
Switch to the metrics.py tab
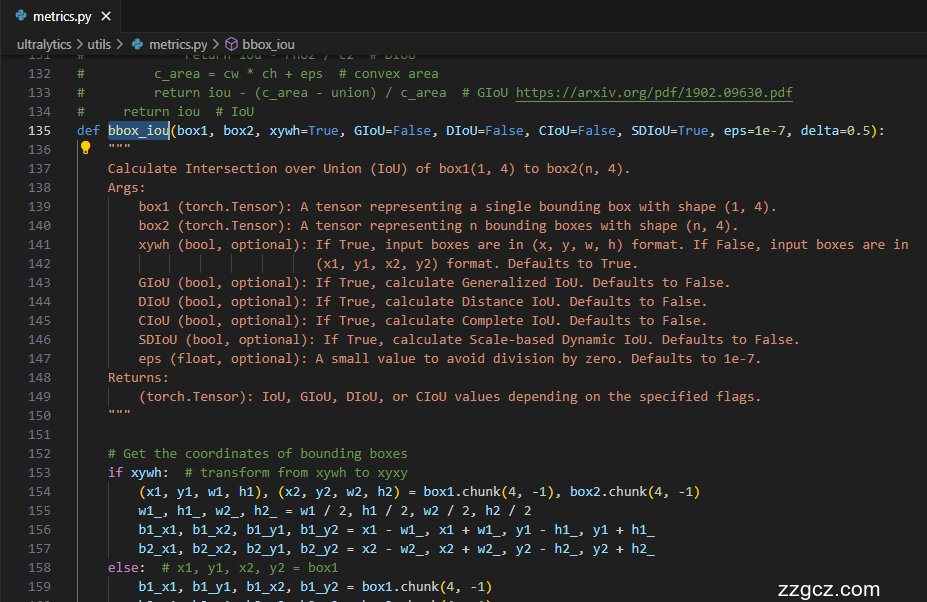tap(62, 17)
